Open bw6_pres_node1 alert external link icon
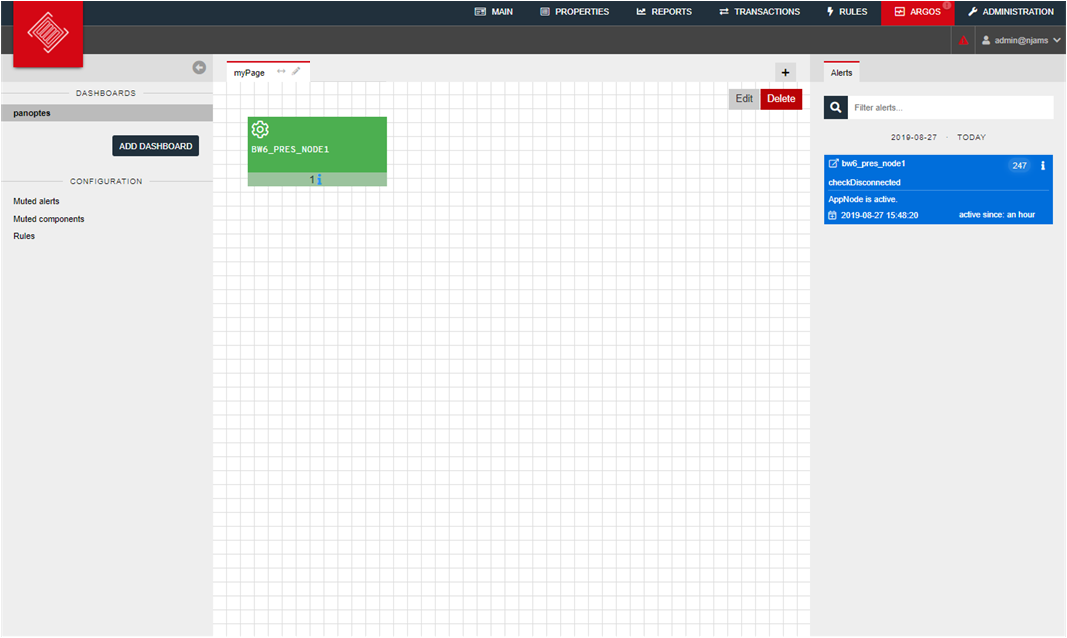The width and height of the screenshot is (1067, 638). pos(833,163)
